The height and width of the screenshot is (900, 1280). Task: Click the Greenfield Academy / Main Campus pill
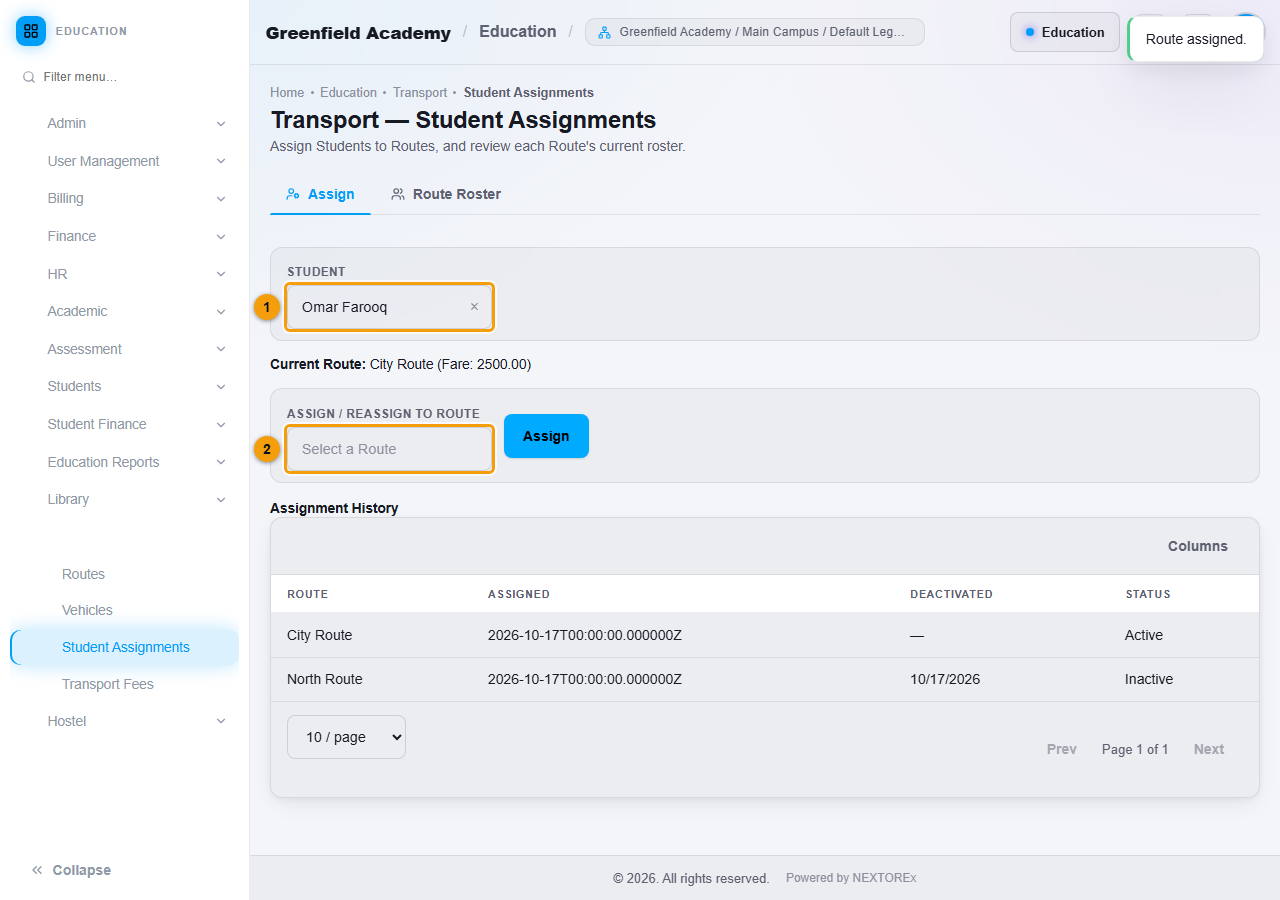755,32
